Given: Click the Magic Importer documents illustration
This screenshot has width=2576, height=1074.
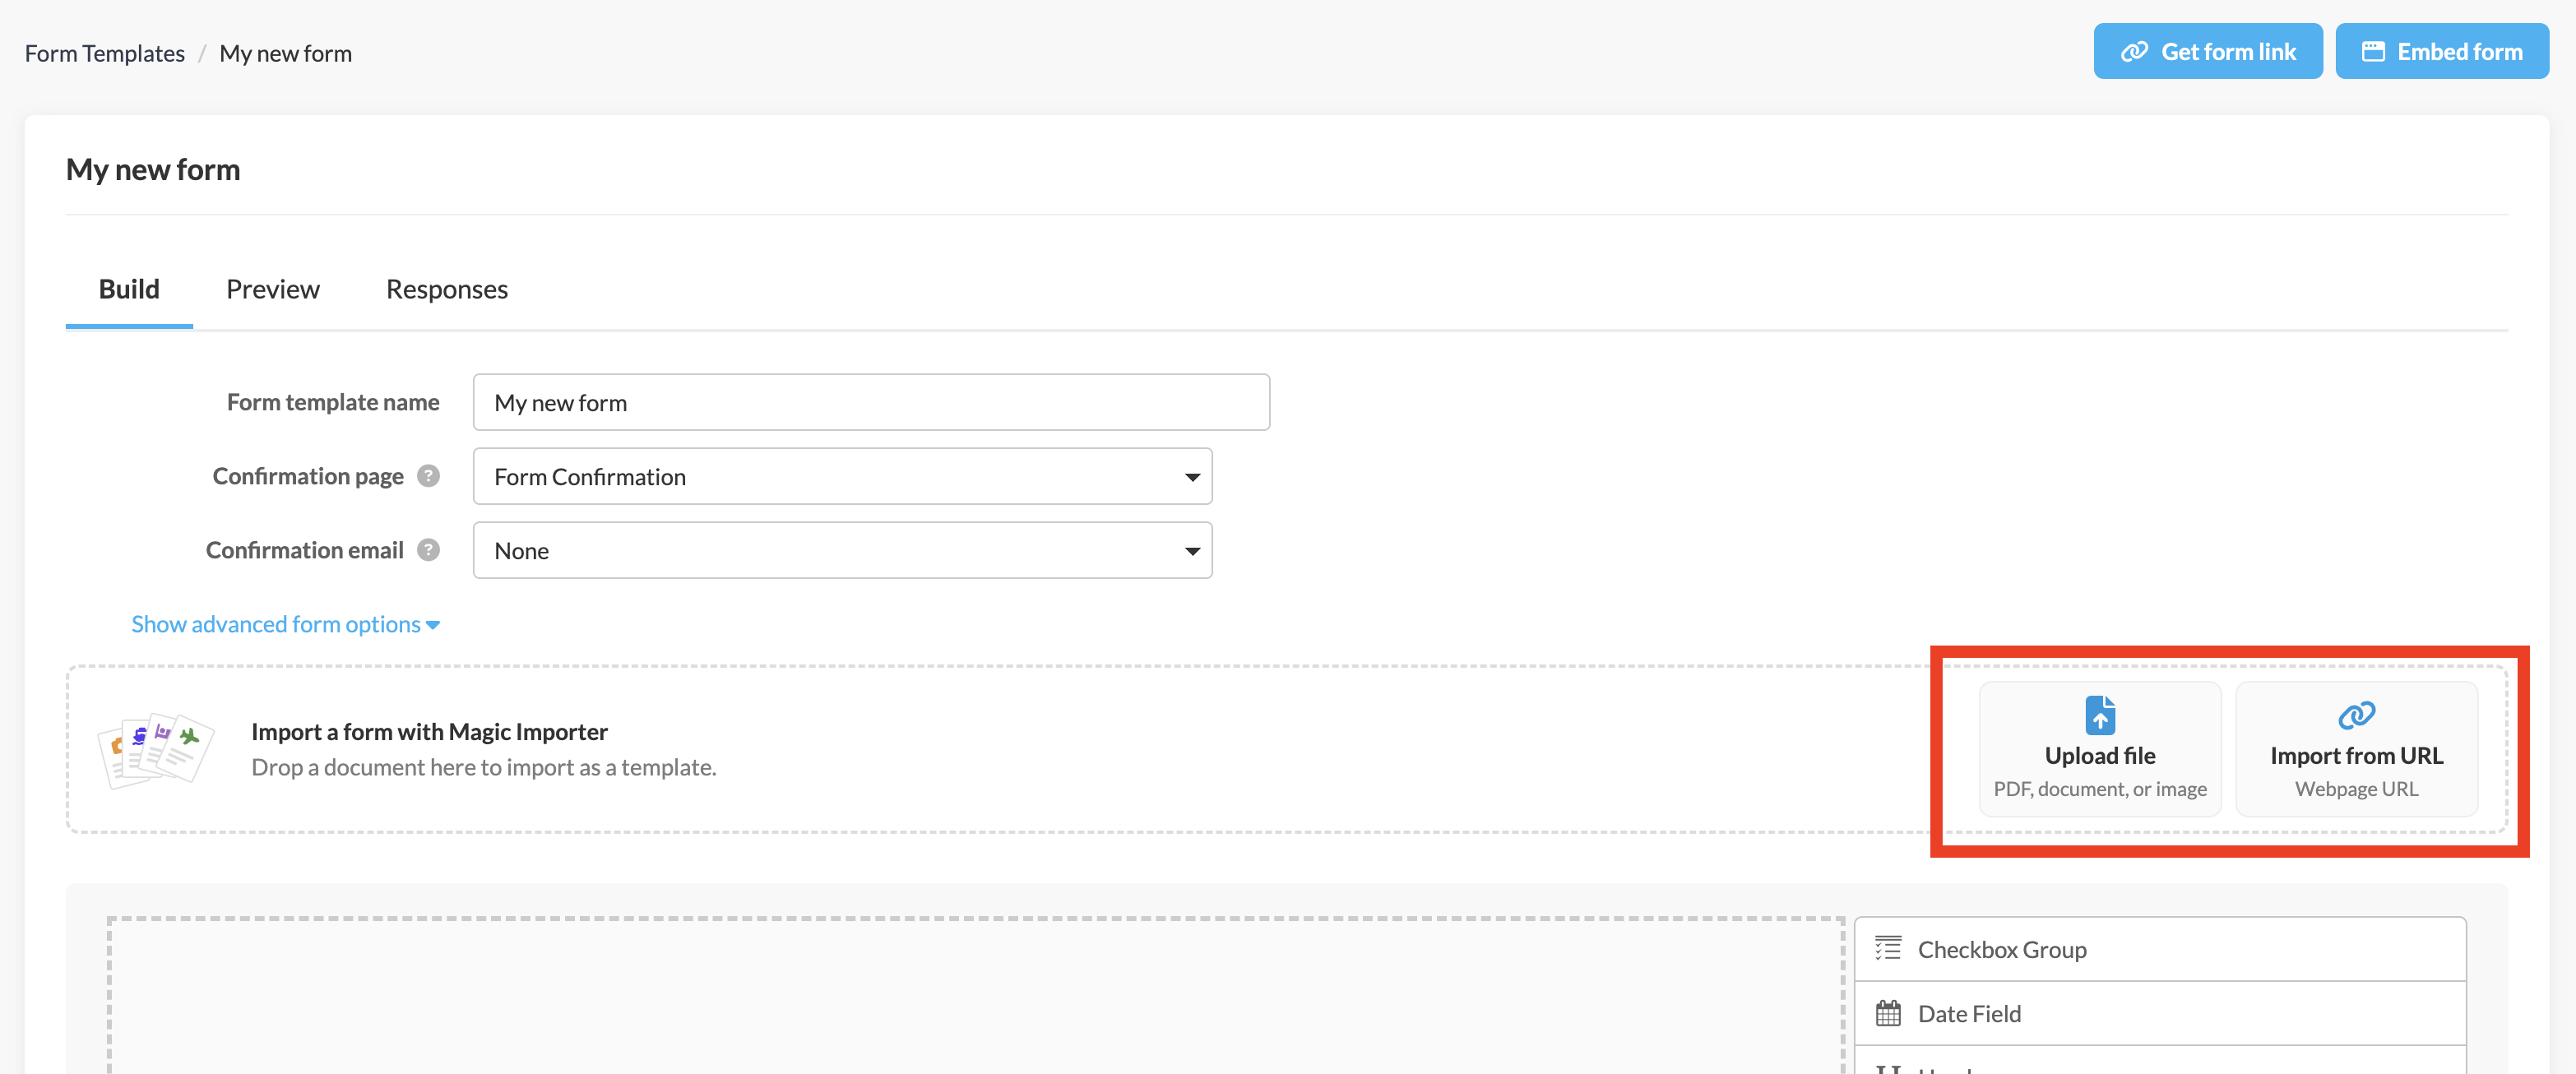Looking at the screenshot, I should (156, 749).
